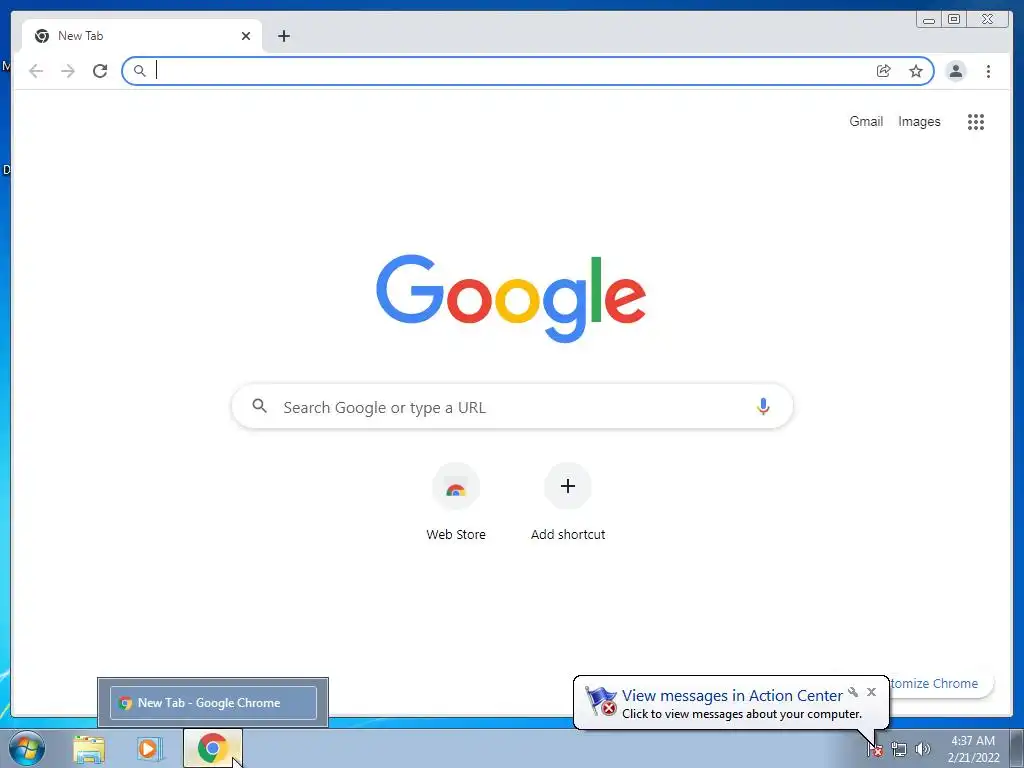Restore down the Chrome window
Viewport: 1024px width, 768px height.
953,20
